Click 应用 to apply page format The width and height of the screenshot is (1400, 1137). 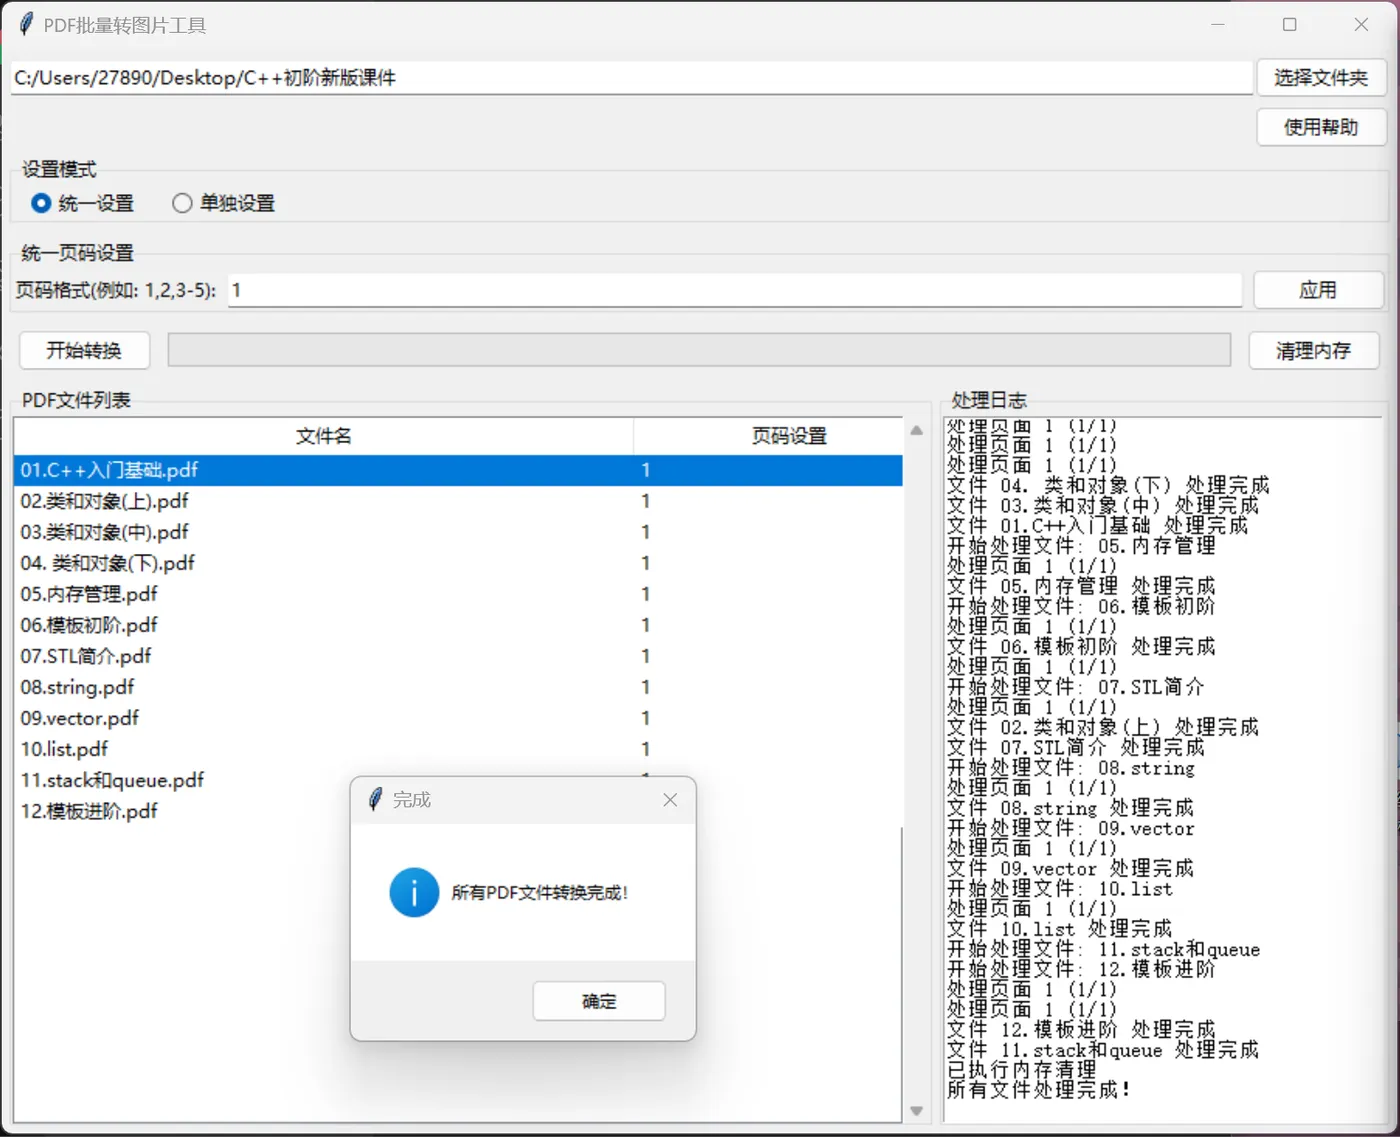(x=1318, y=290)
